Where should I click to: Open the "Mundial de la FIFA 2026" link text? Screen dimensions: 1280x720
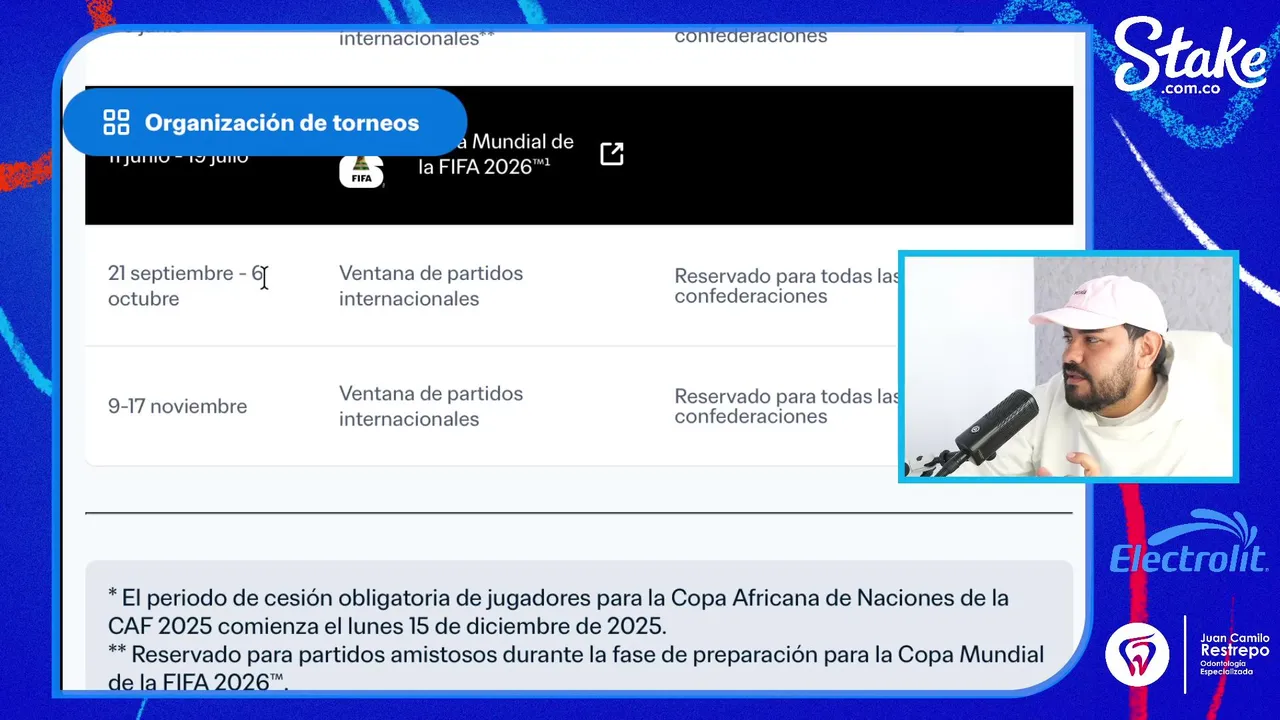pos(496,155)
